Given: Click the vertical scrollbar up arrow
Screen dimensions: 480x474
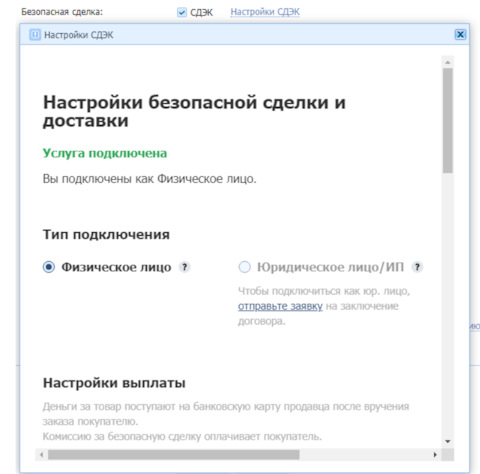Looking at the screenshot, I should 448,62.
